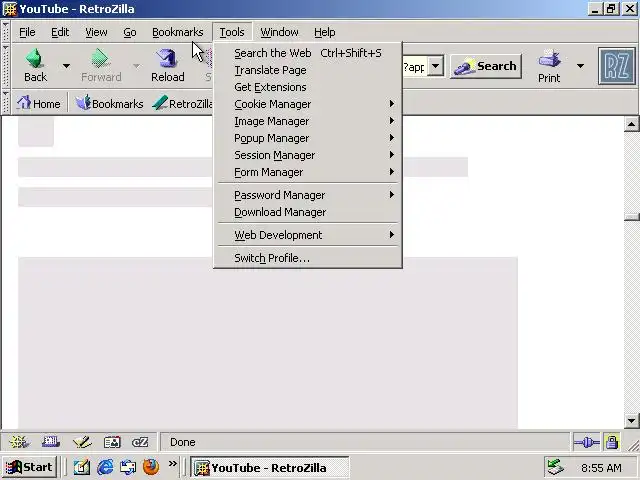Expand the quick launch overflow chevron
This screenshot has height=480, width=640.
[173, 464]
